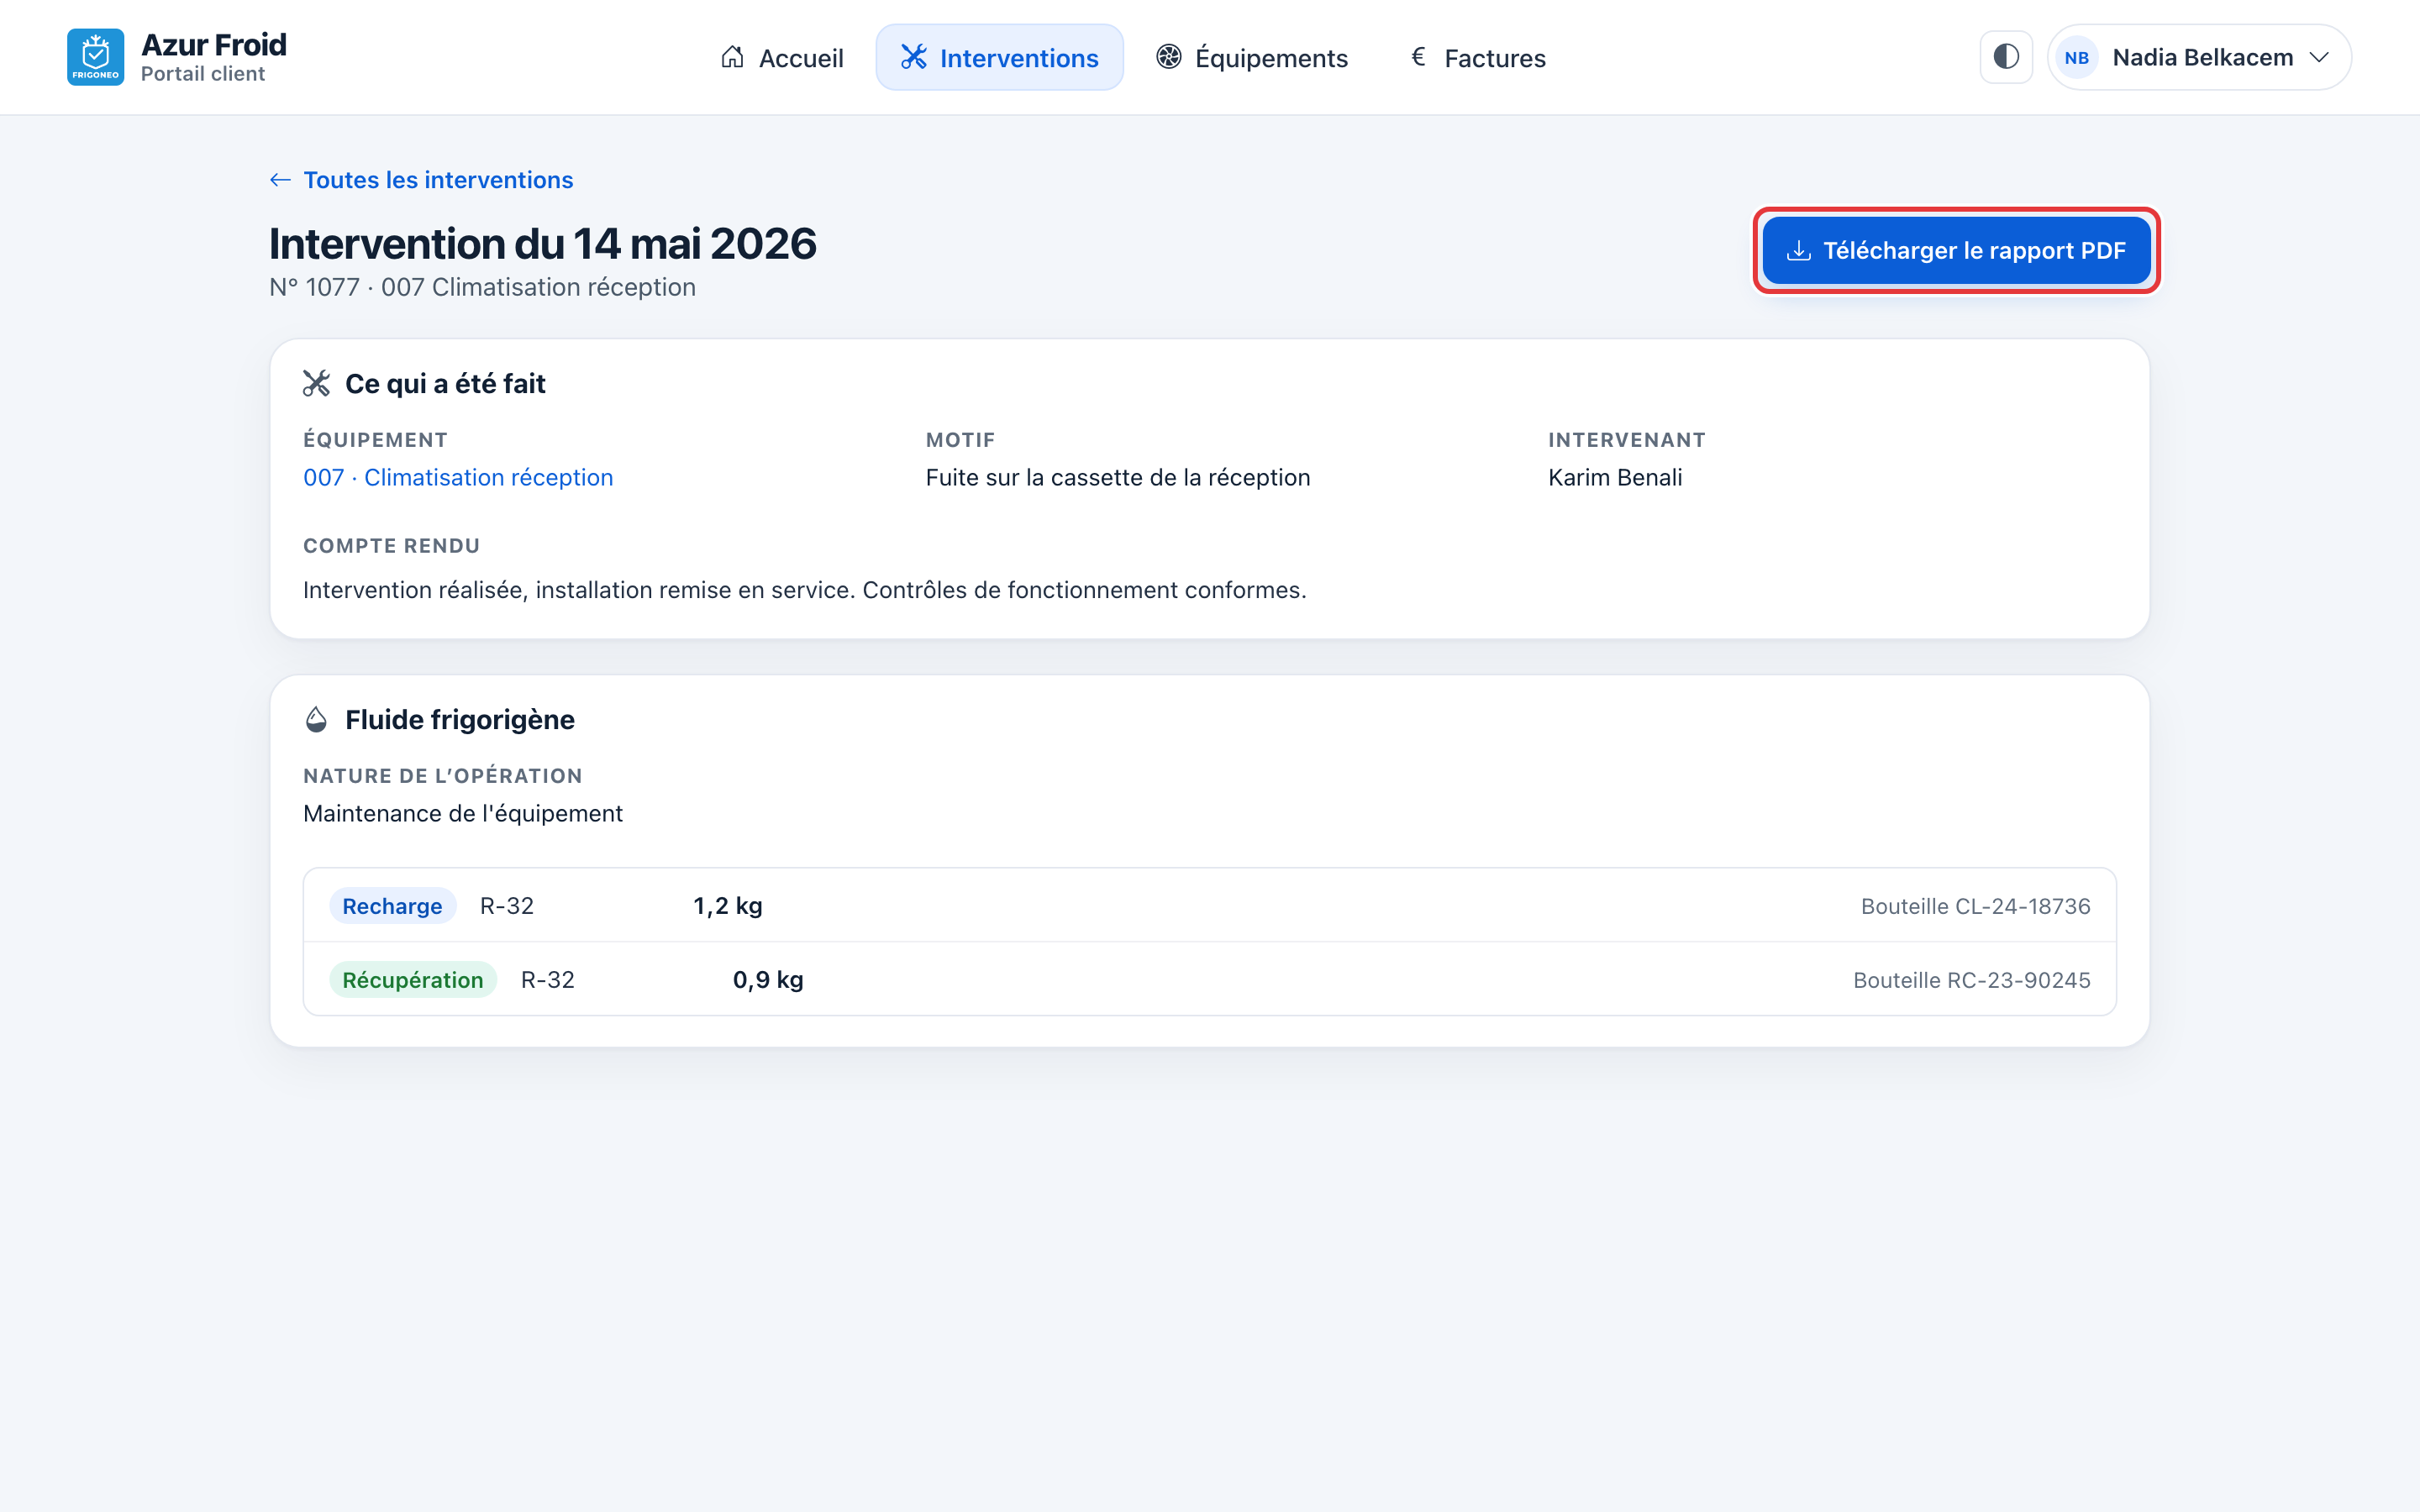
Task: Select the text Bouteille RC-23-90245
Action: tap(1971, 980)
